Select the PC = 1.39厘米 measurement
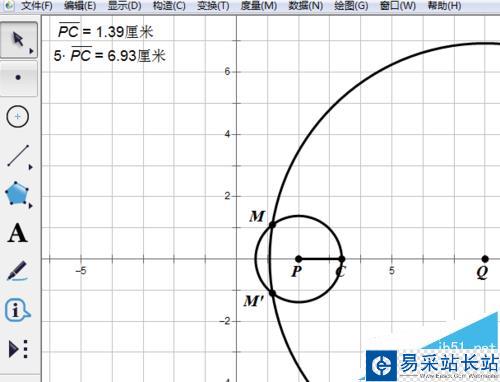This screenshot has width=500, height=382. [x=105, y=31]
